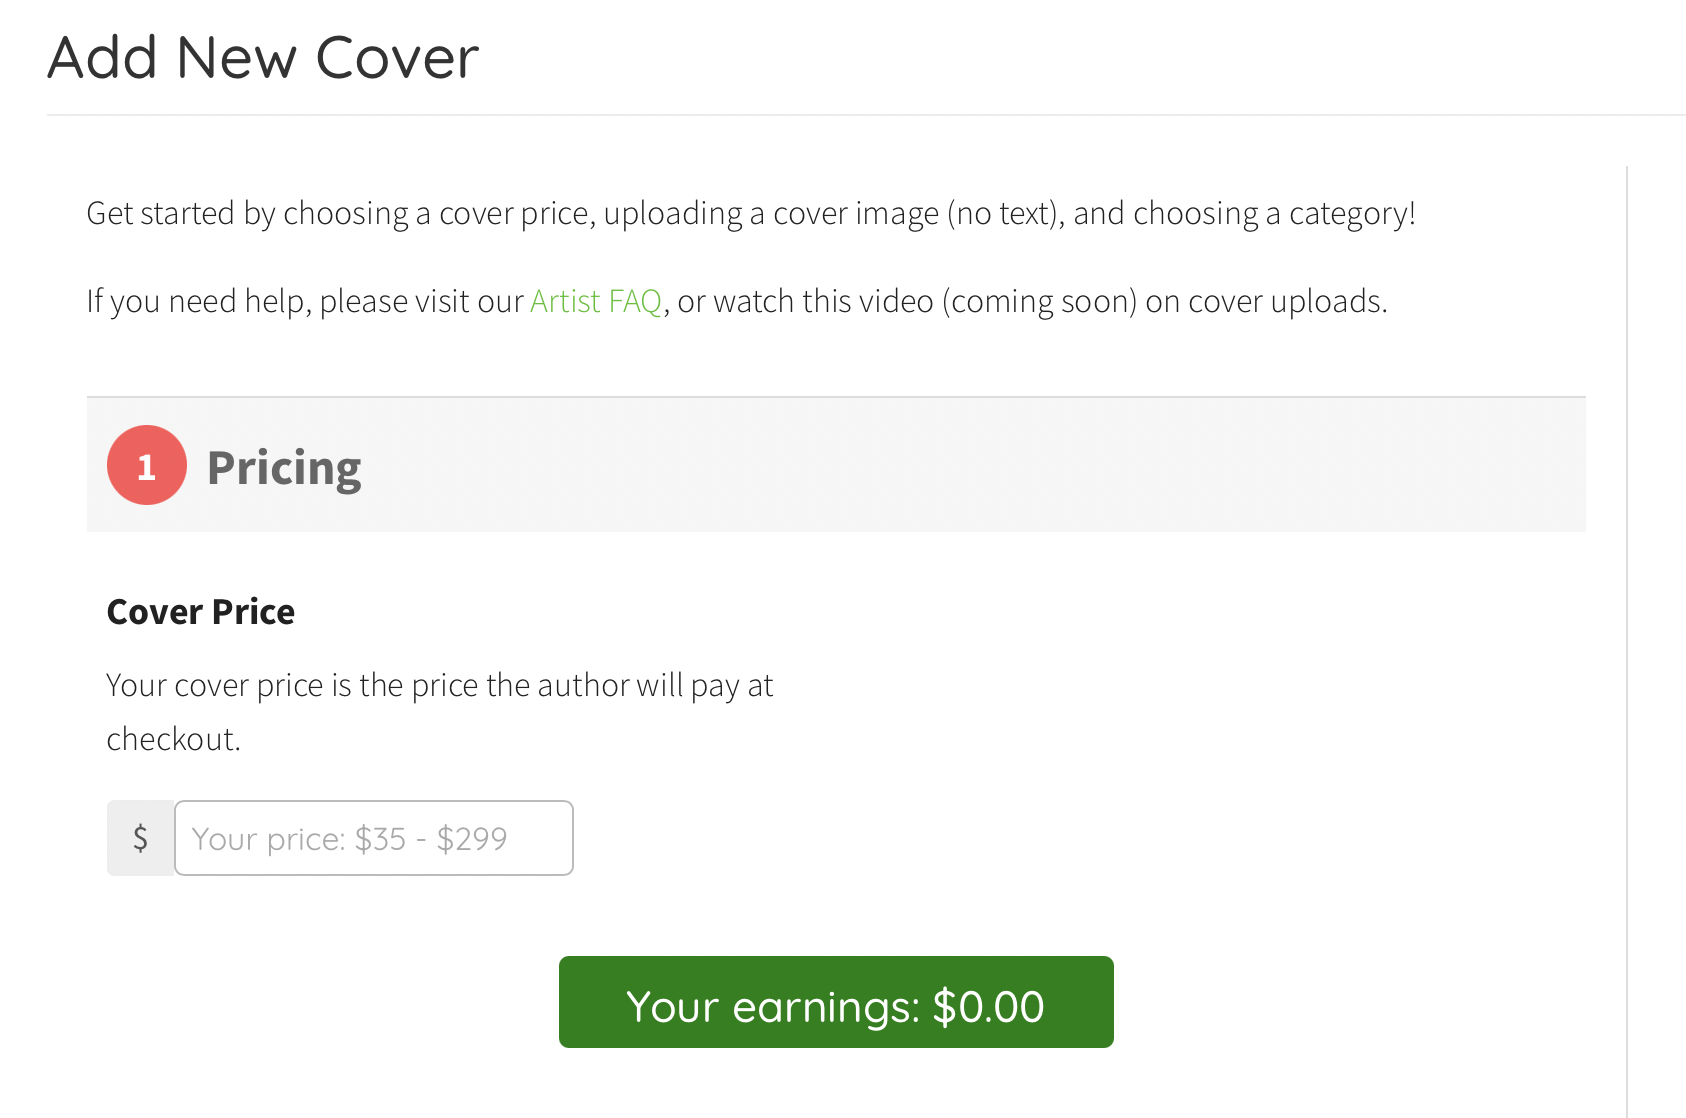Screen dimensions: 1686x1118
Task: Click the 'uploading a cover image' phrase
Action: 771,213
